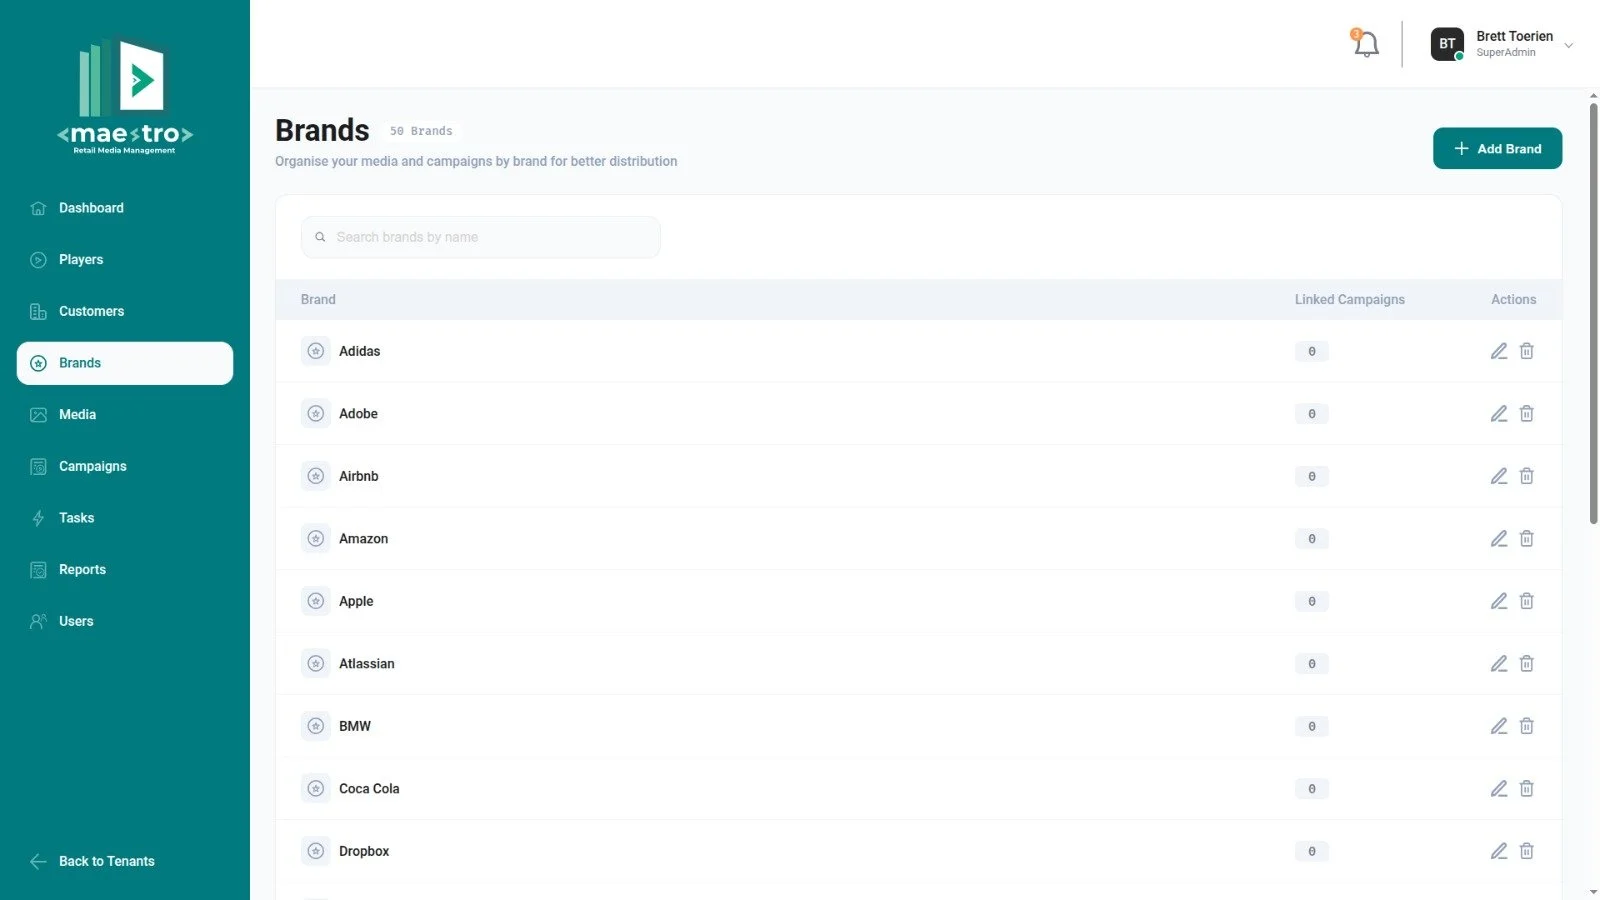Screen dimensions: 1600x900
Task: Click the Dropbox brand star icon
Action: tap(316, 851)
